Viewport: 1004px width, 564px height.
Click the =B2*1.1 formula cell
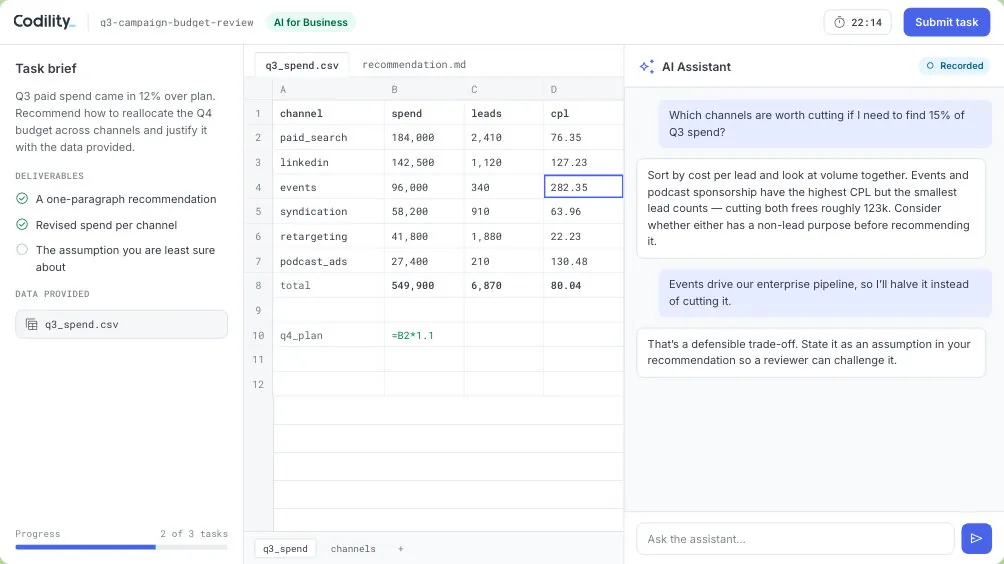(425, 335)
